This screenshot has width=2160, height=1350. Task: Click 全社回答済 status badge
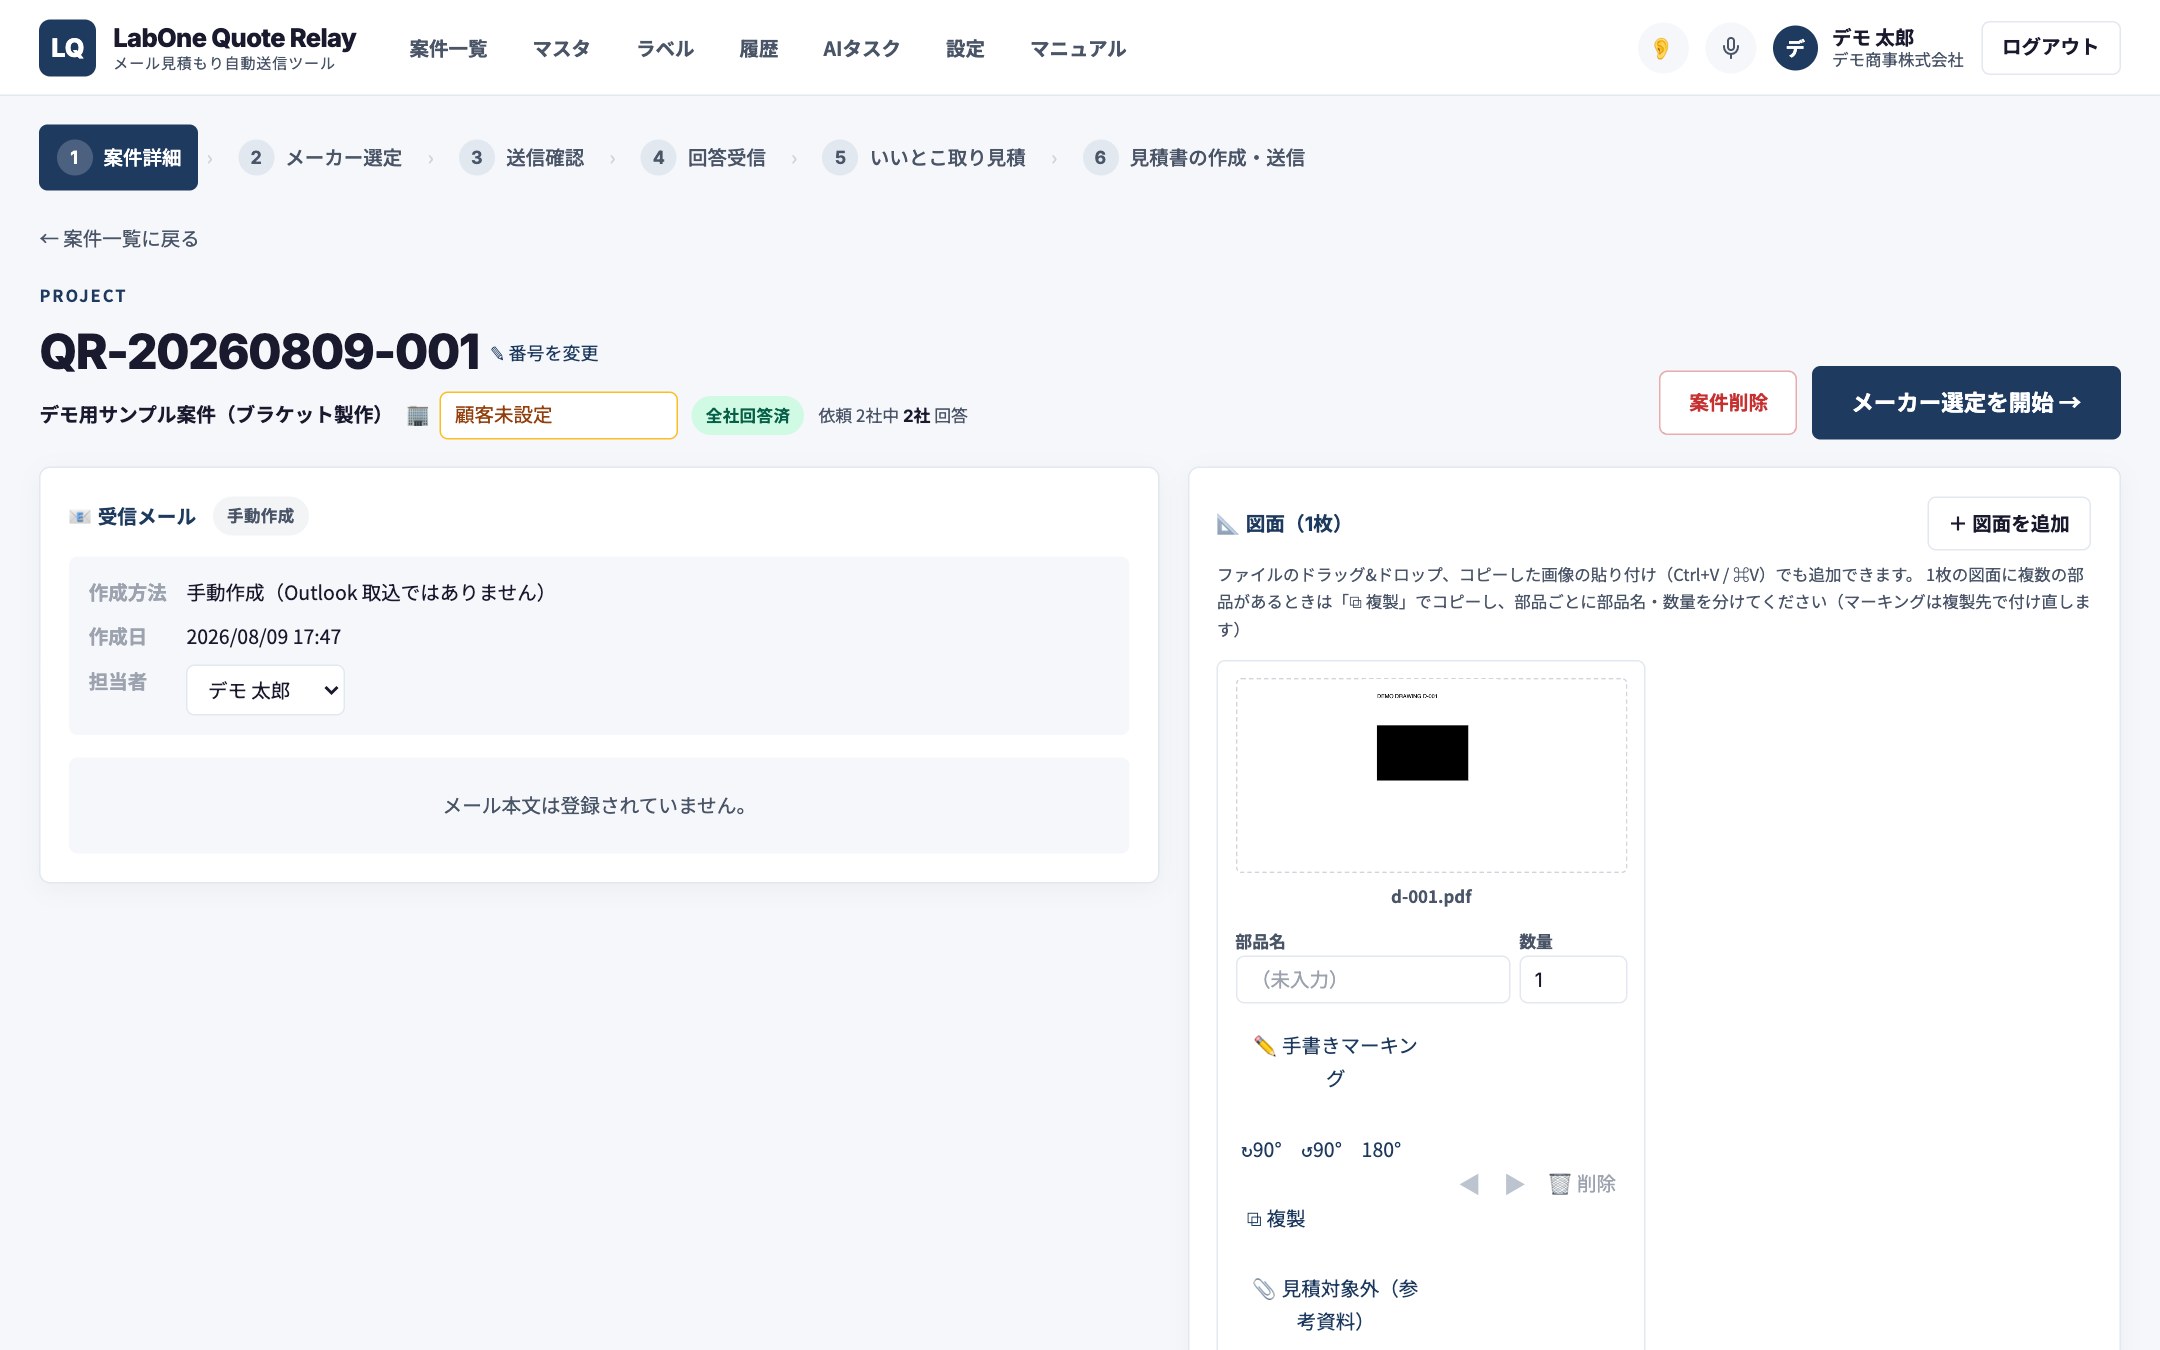coord(747,415)
